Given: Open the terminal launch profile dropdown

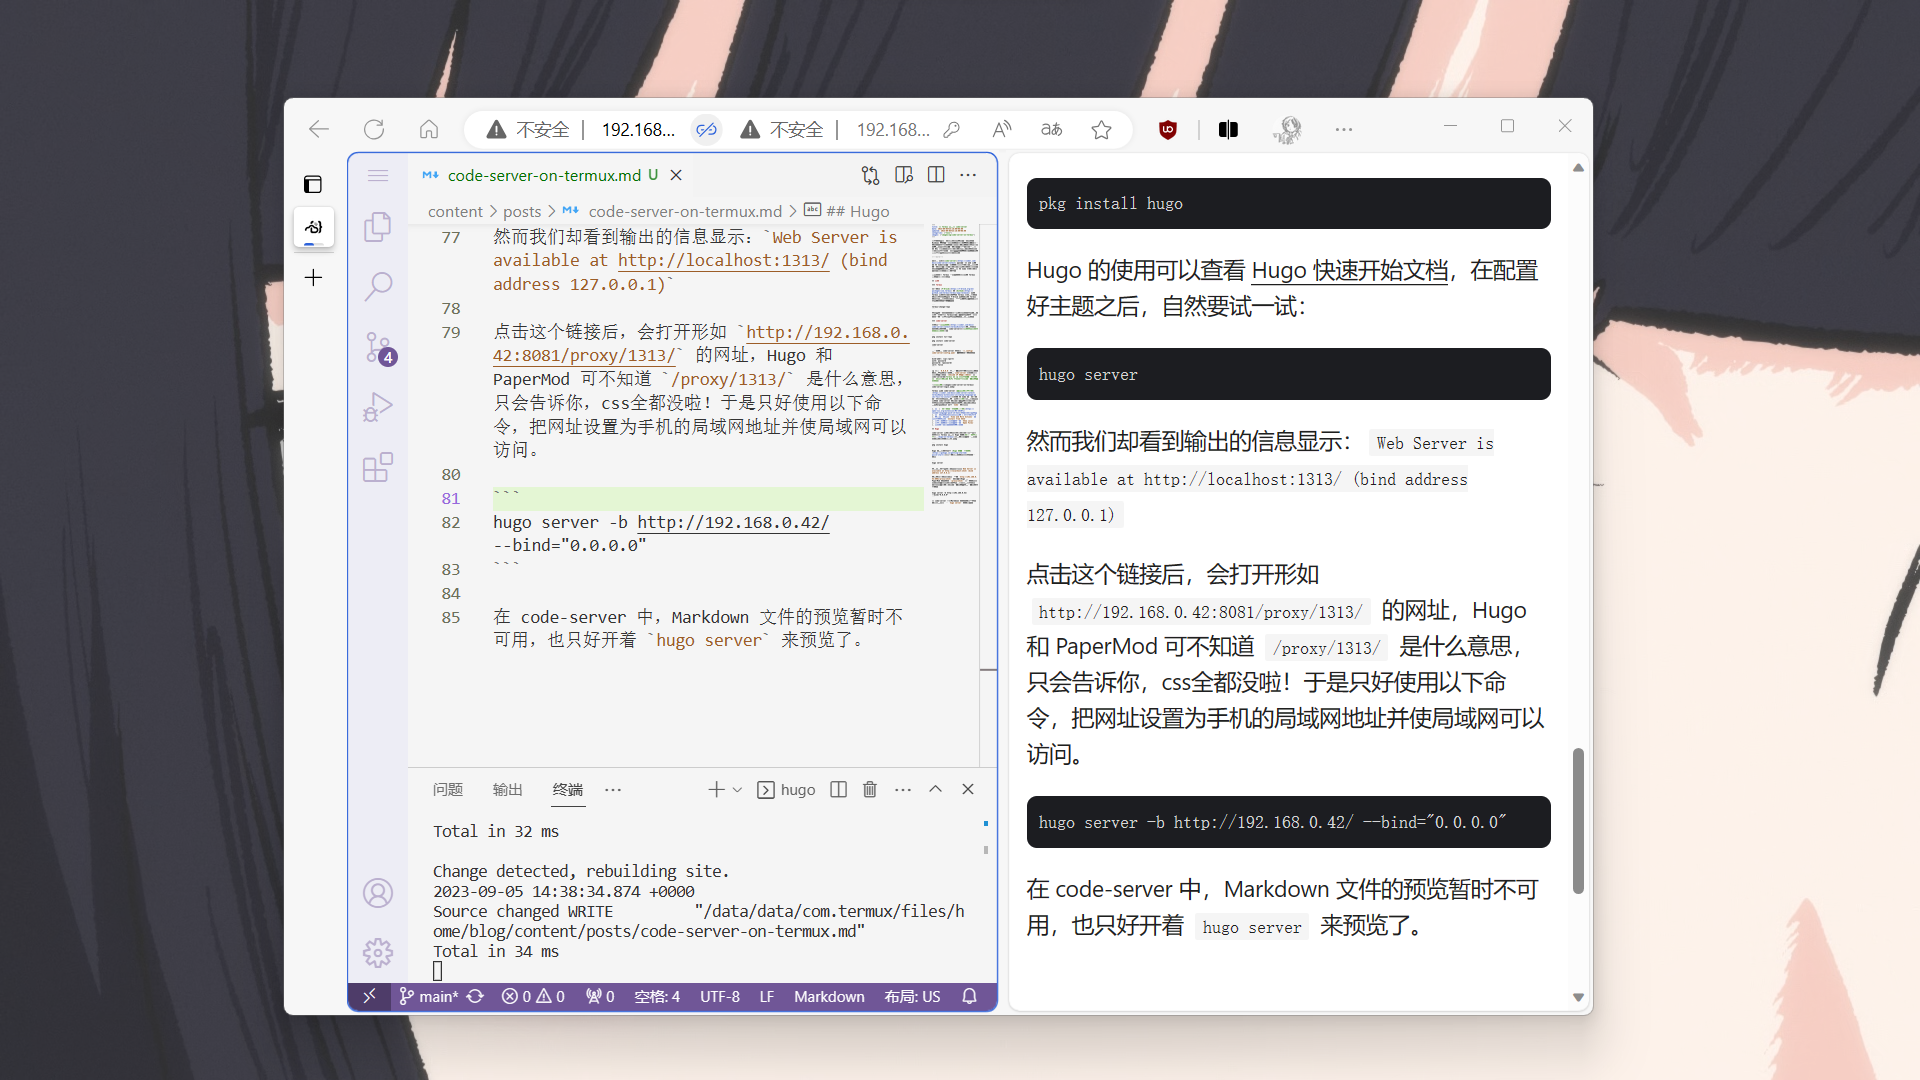Looking at the screenshot, I should click(x=738, y=790).
